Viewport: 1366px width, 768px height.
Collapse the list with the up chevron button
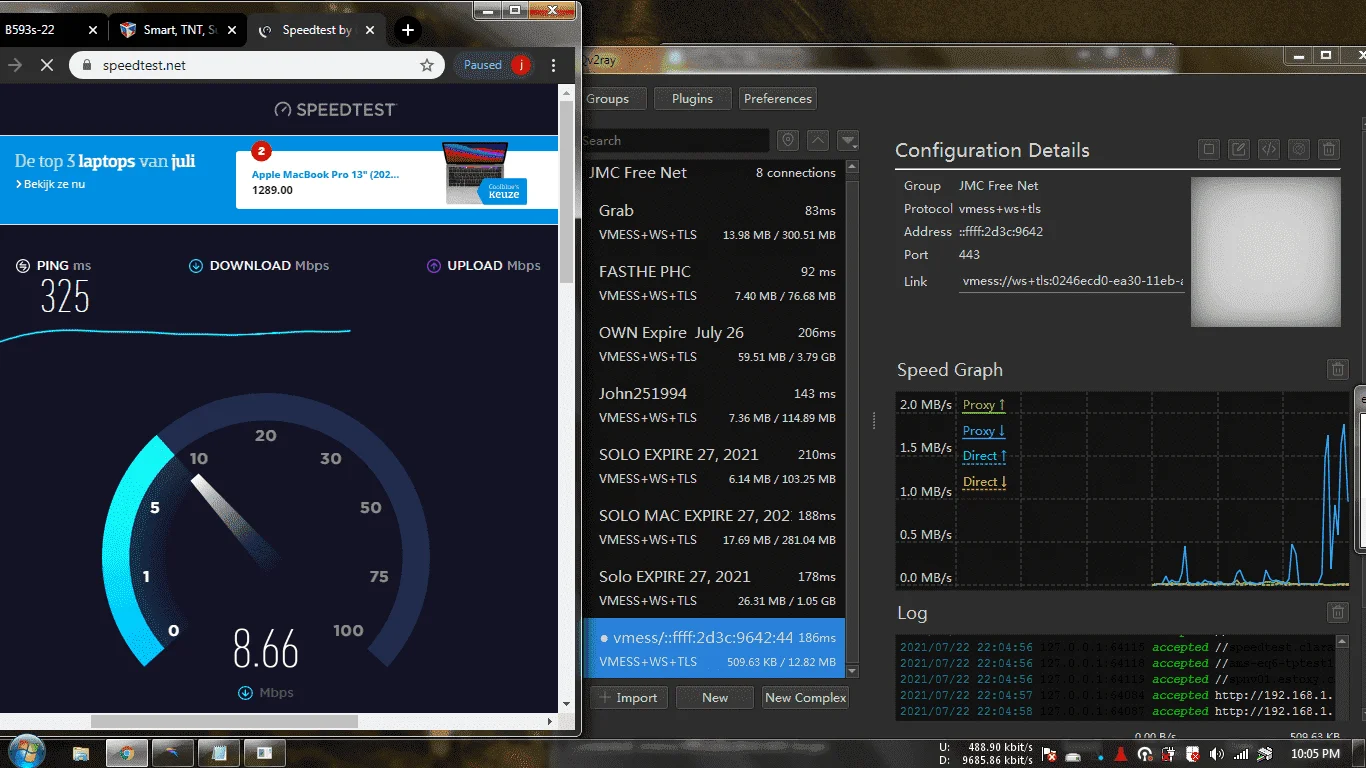tap(818, 141)
